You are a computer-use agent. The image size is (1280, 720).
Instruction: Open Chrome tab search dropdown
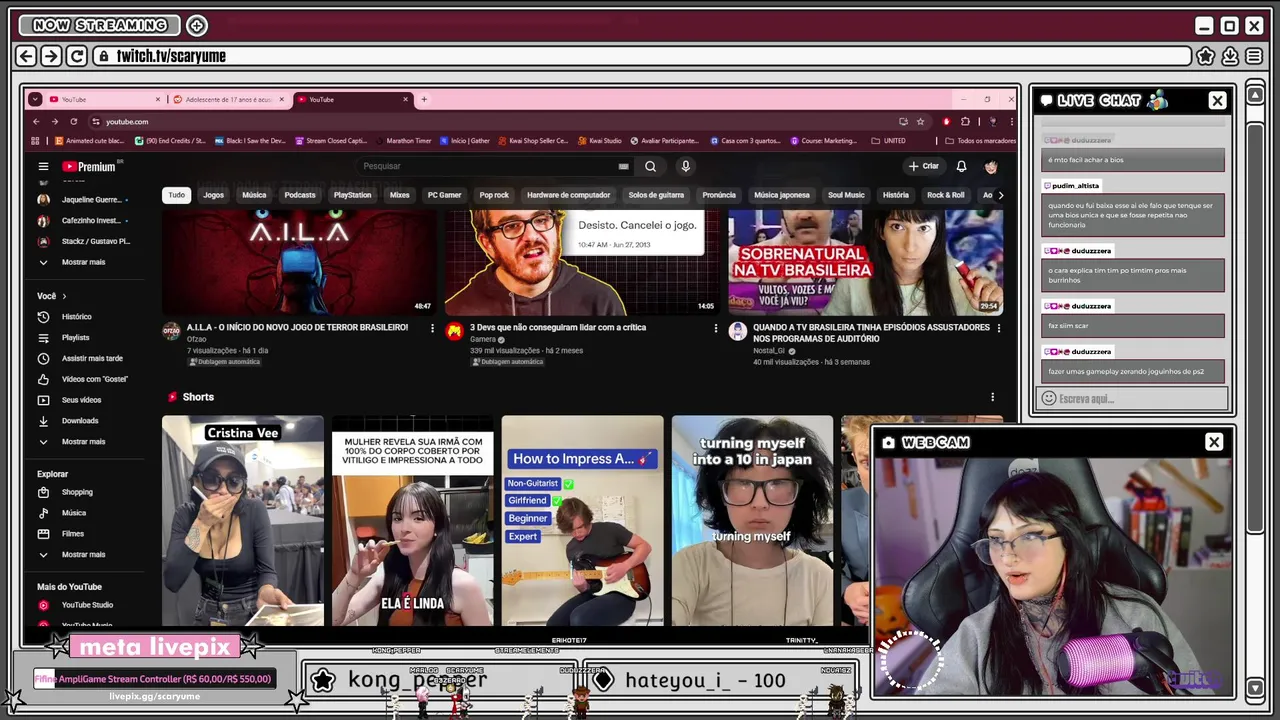tap(35, 99)
